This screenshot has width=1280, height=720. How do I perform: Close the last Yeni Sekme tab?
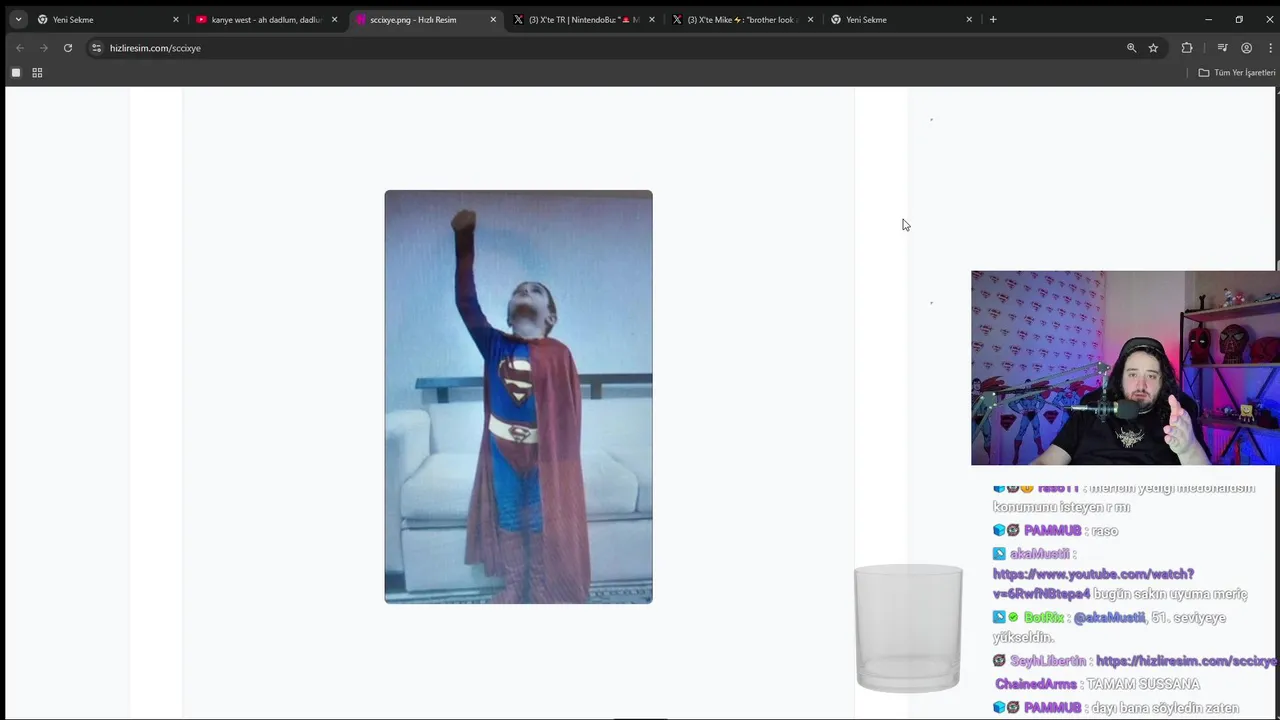click(x=969, y=19)
